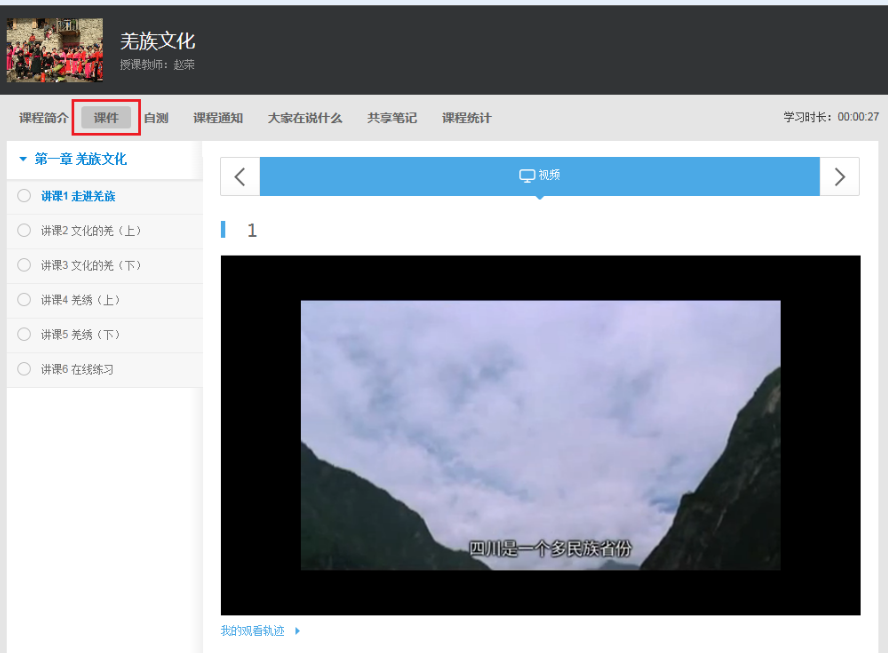Open the 我的观看轨迹 link

coord(253,631)
